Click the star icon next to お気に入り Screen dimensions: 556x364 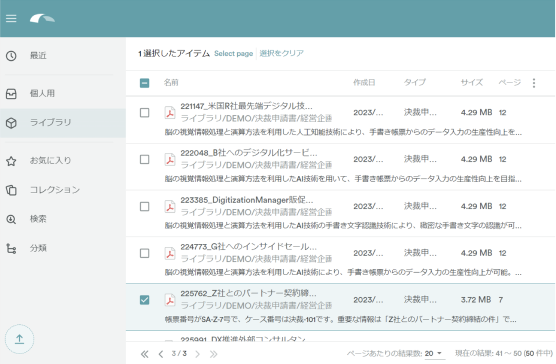coord(11,161)
